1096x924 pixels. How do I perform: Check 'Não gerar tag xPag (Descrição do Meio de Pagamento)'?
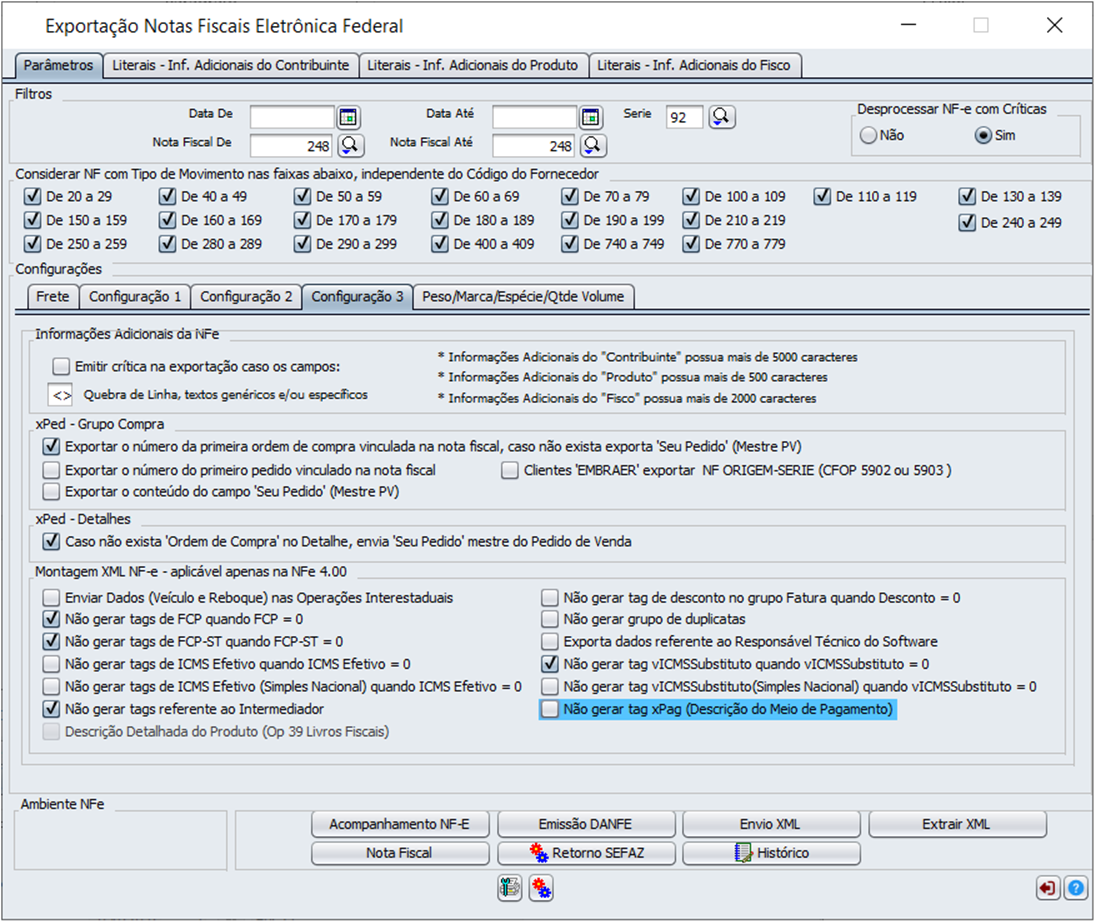(550, 709)
